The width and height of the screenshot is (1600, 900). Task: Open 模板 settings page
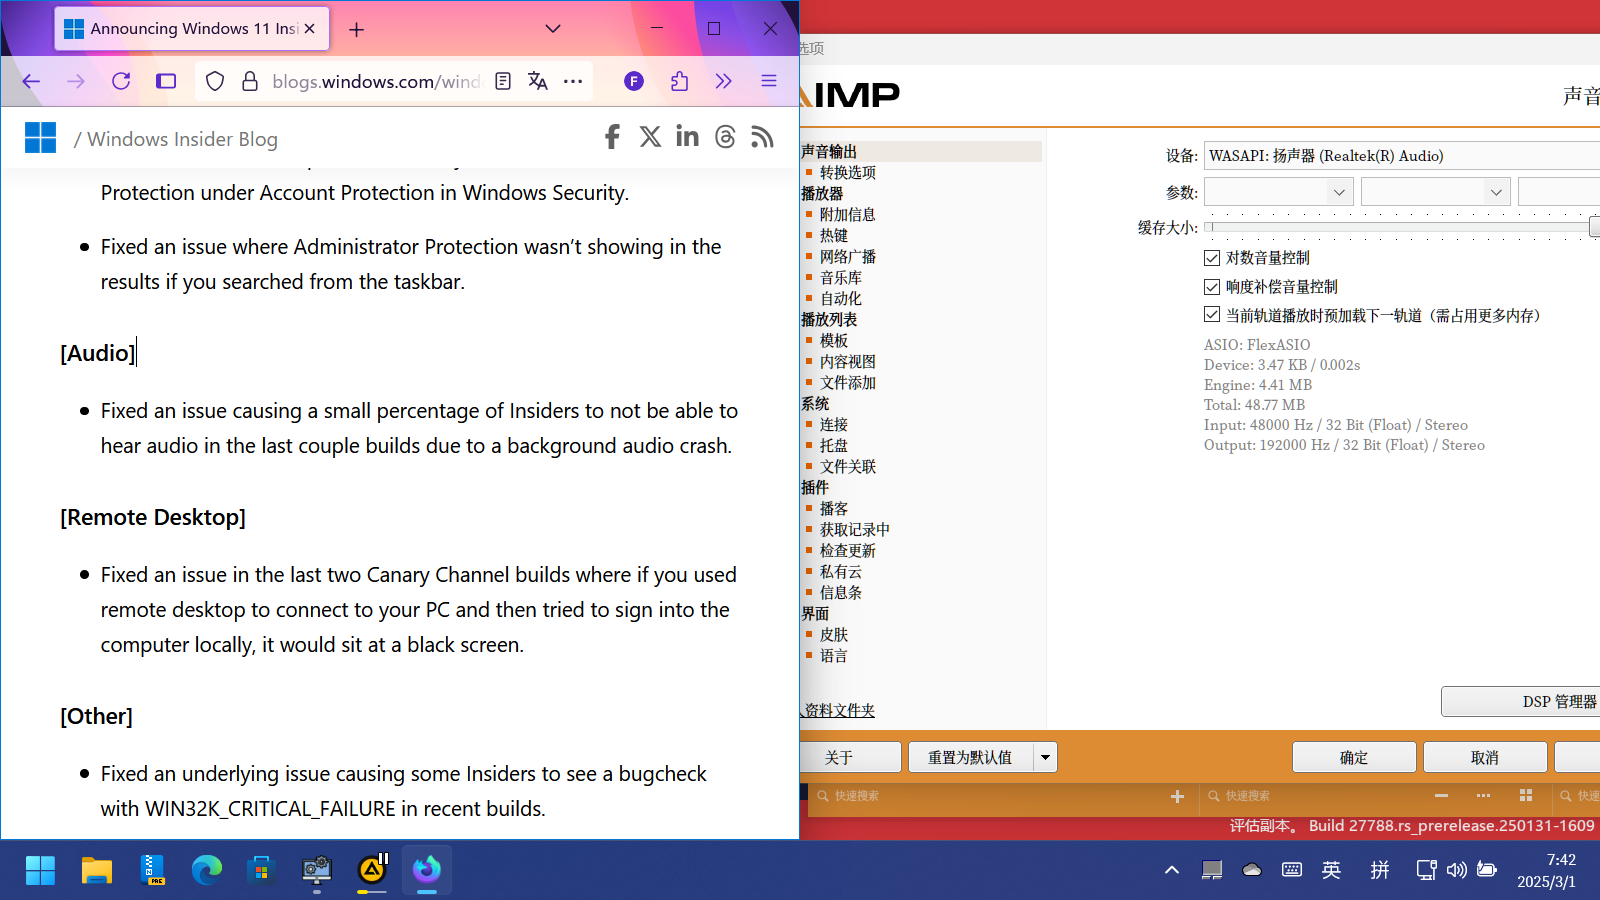834,340
